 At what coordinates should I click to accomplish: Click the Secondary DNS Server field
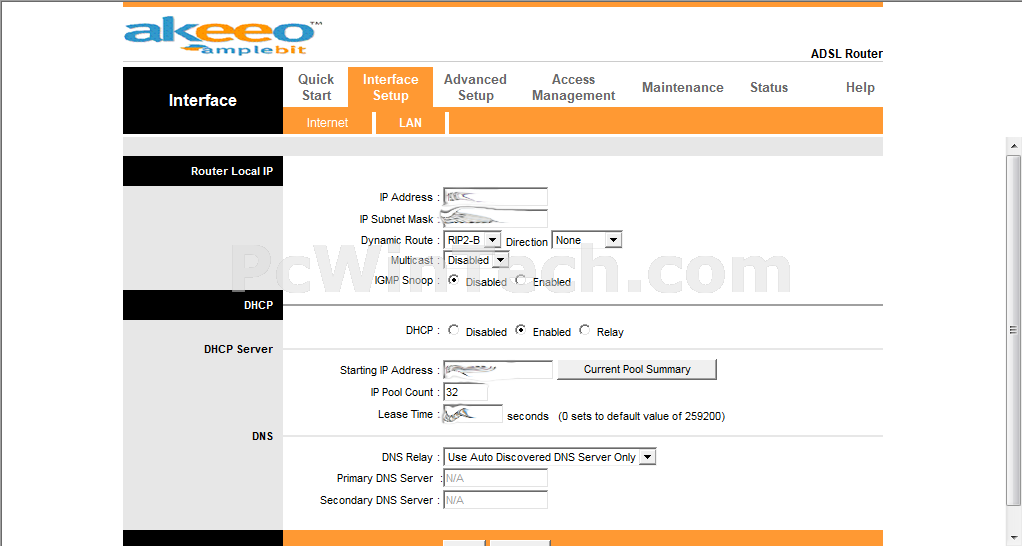[x=495, y=500]
